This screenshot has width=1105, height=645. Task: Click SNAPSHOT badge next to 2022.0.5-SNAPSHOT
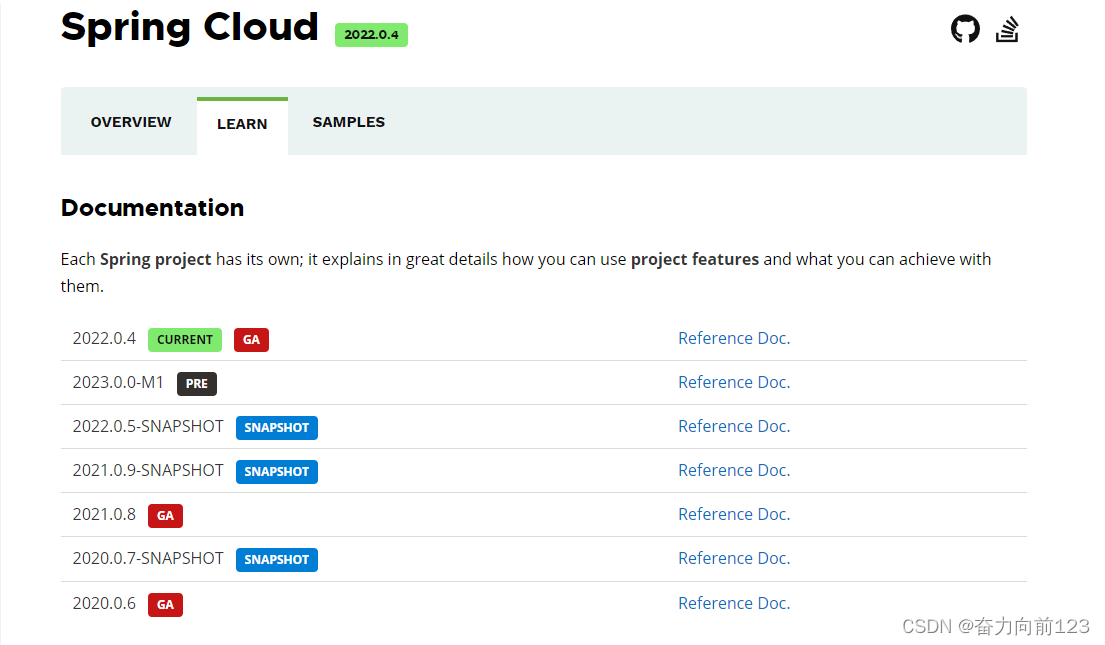click(x=276, y=428)
